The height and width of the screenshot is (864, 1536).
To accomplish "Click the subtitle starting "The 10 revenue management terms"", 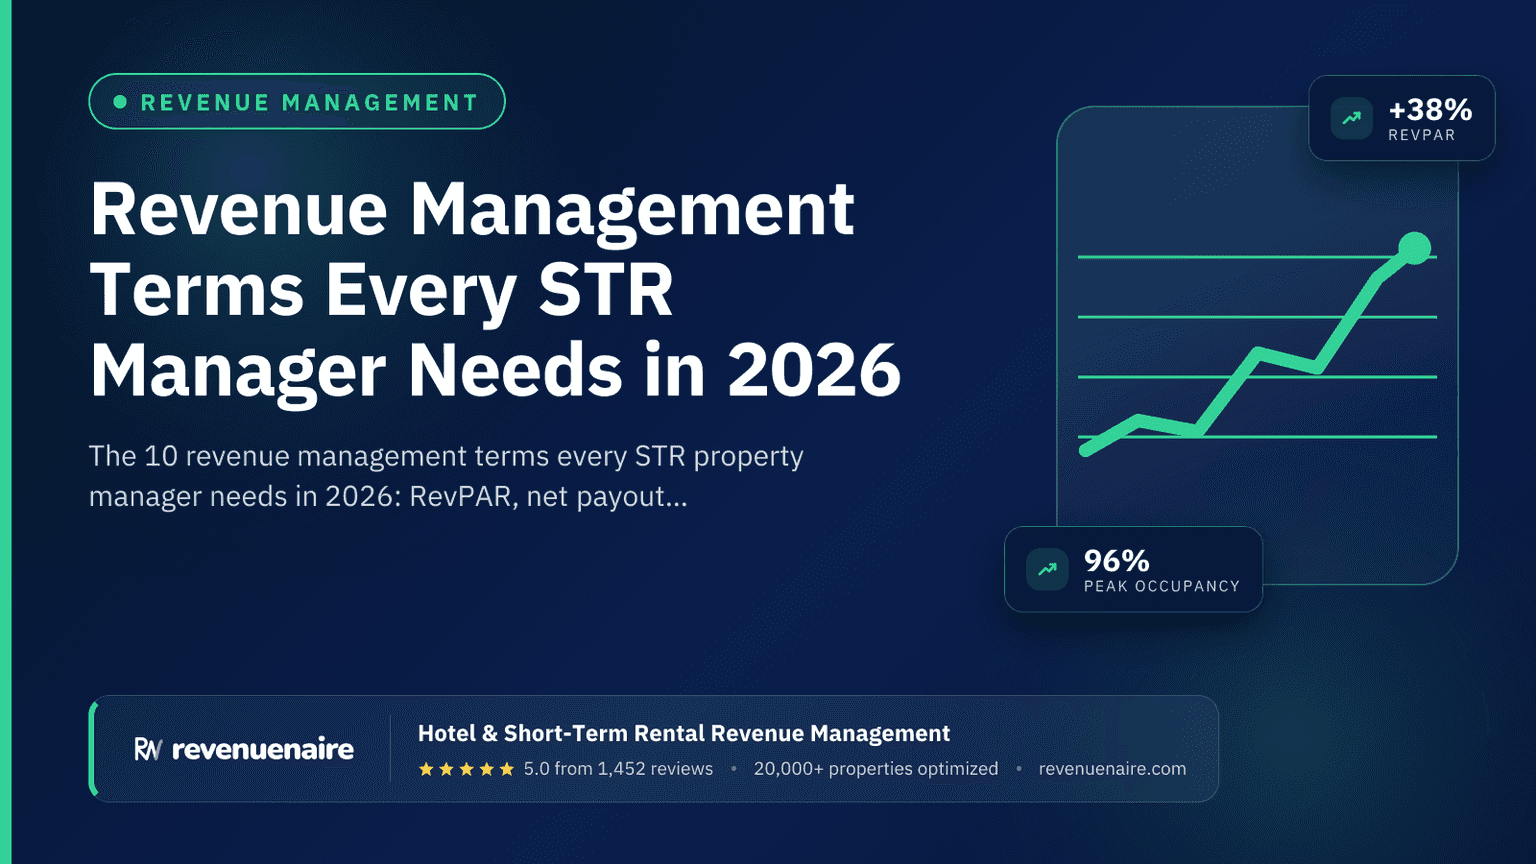I will tap(446, 476).
